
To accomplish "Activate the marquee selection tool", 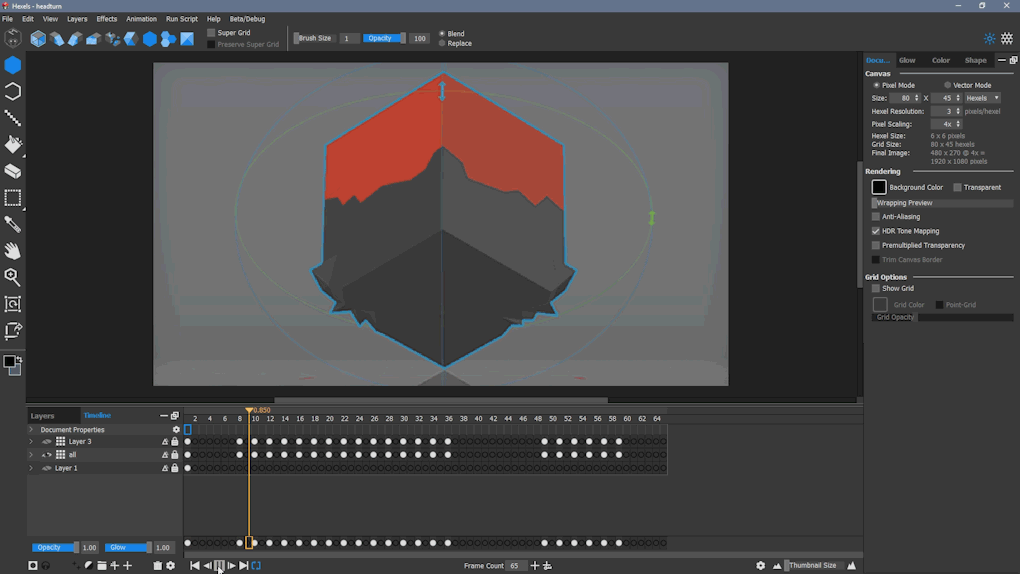I will 13,198.
